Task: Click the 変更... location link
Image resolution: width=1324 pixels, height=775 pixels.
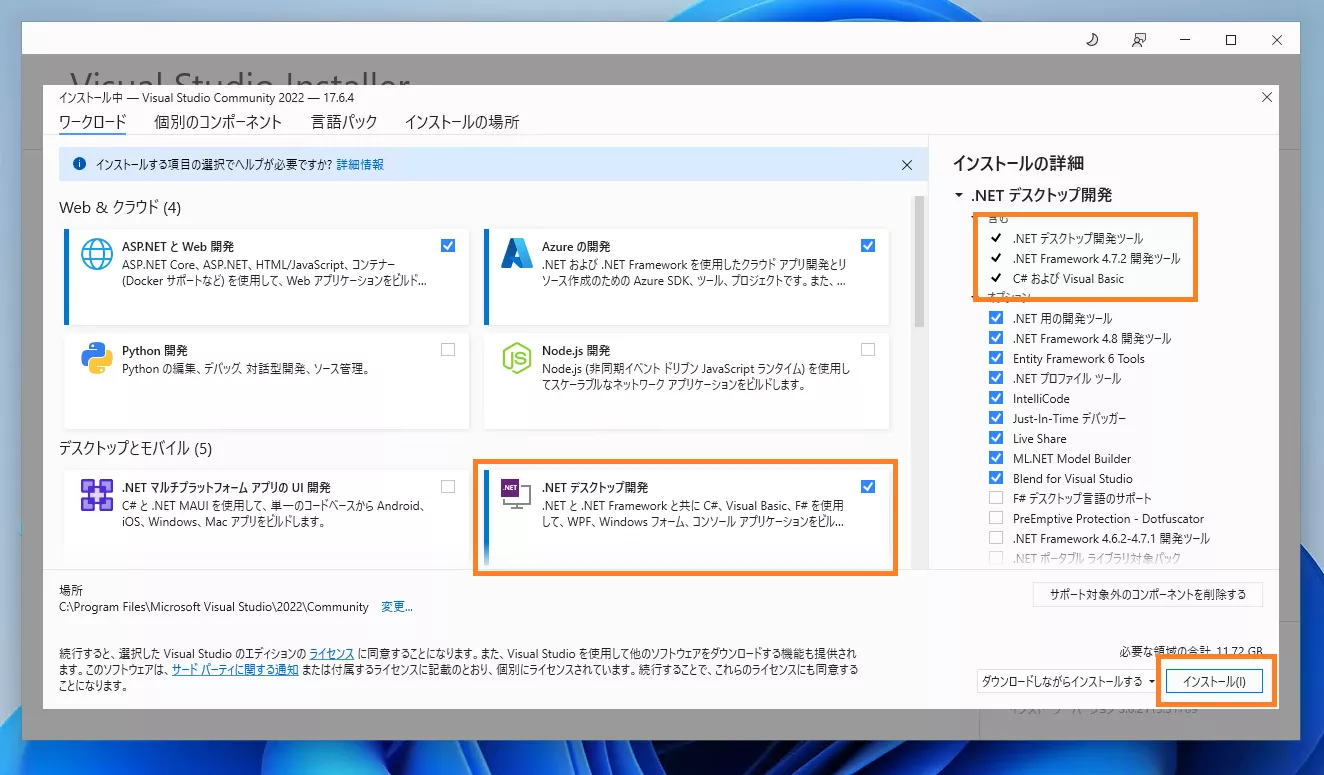Action: (x=397, y=607)
